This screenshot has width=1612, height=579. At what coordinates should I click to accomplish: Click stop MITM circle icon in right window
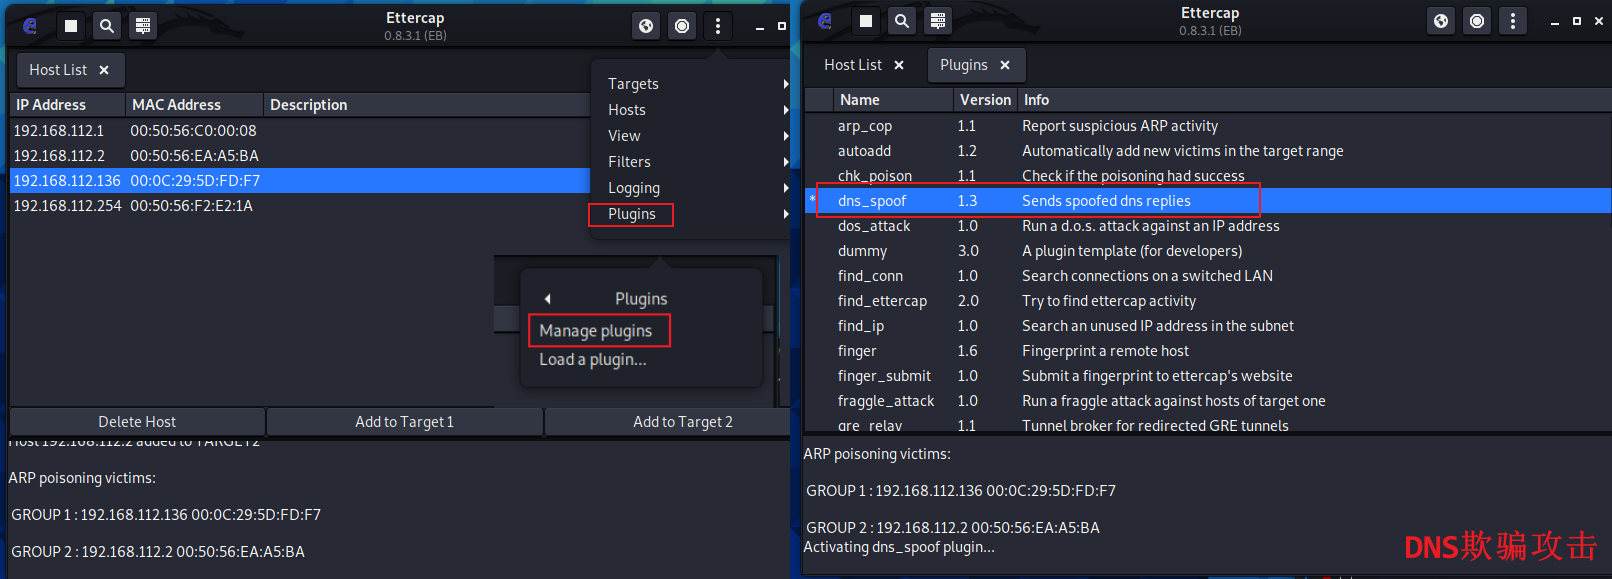[x=1477, y=21]
